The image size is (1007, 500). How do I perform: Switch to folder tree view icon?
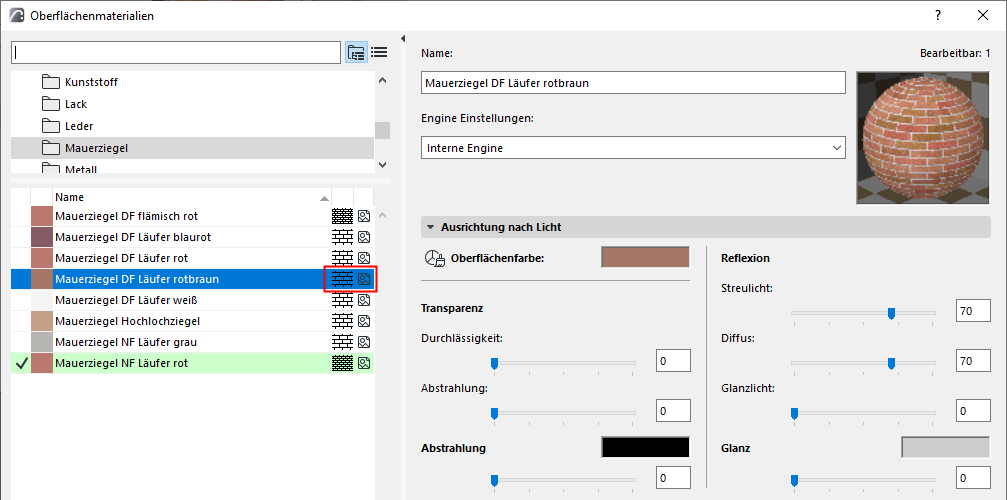click(x=356, y=53)
